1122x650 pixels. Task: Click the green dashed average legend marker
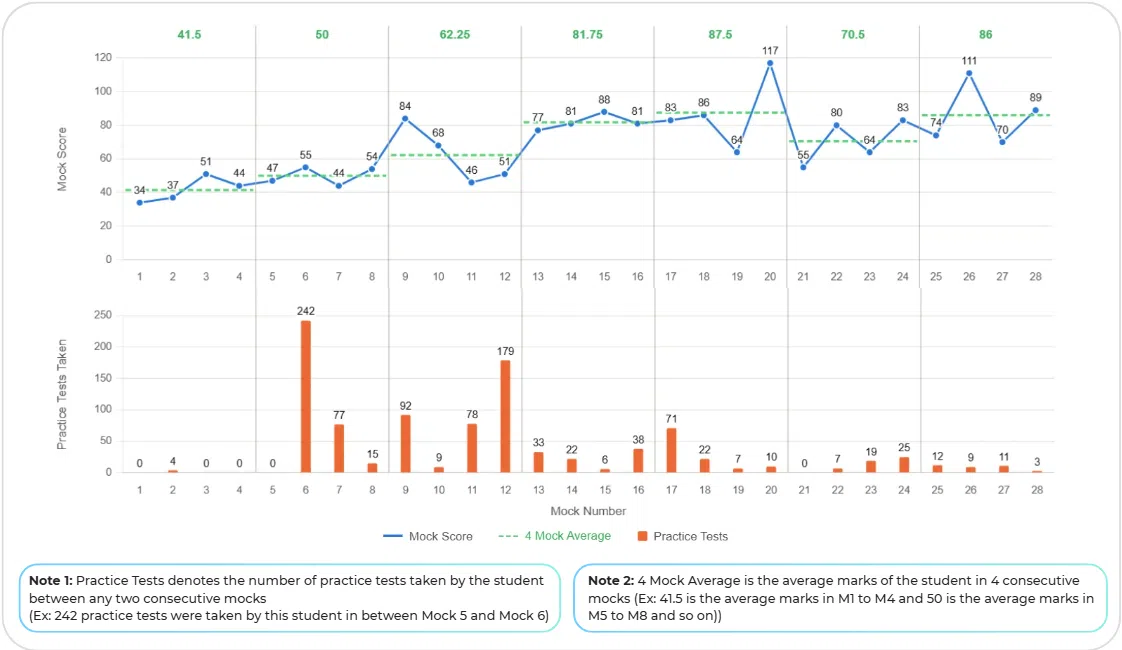508,536
